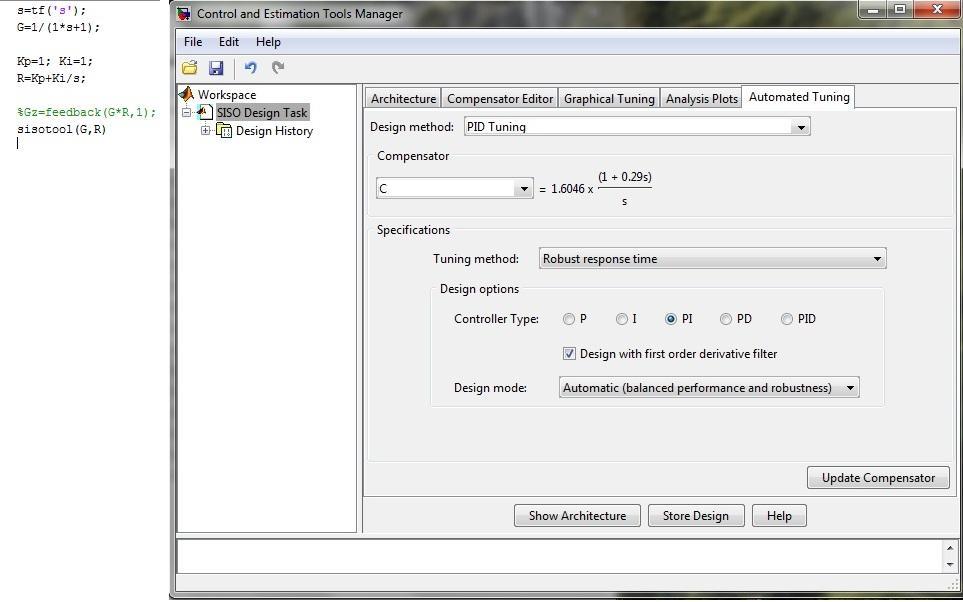The image size is (963, 602).
Task: Click the status pane scroll down arrow
Action: tap(949, 565)
